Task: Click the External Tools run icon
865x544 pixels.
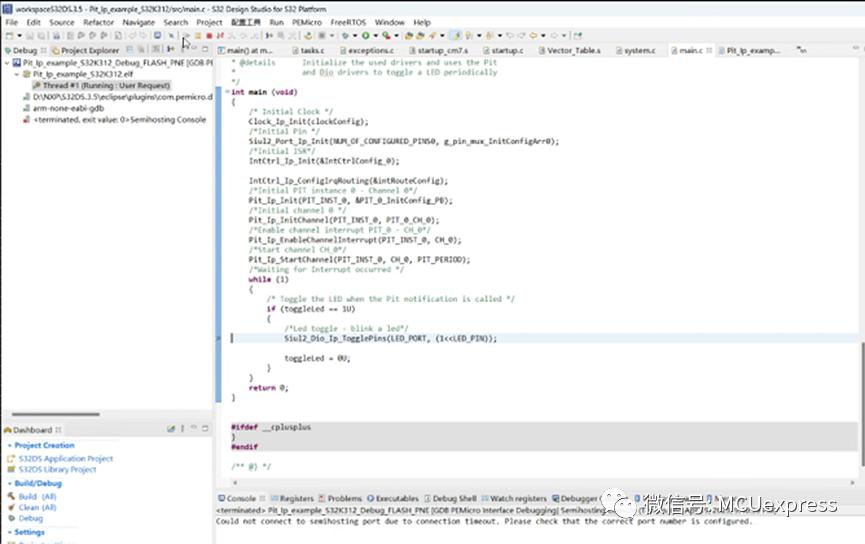Action: (x=386, y=35)
